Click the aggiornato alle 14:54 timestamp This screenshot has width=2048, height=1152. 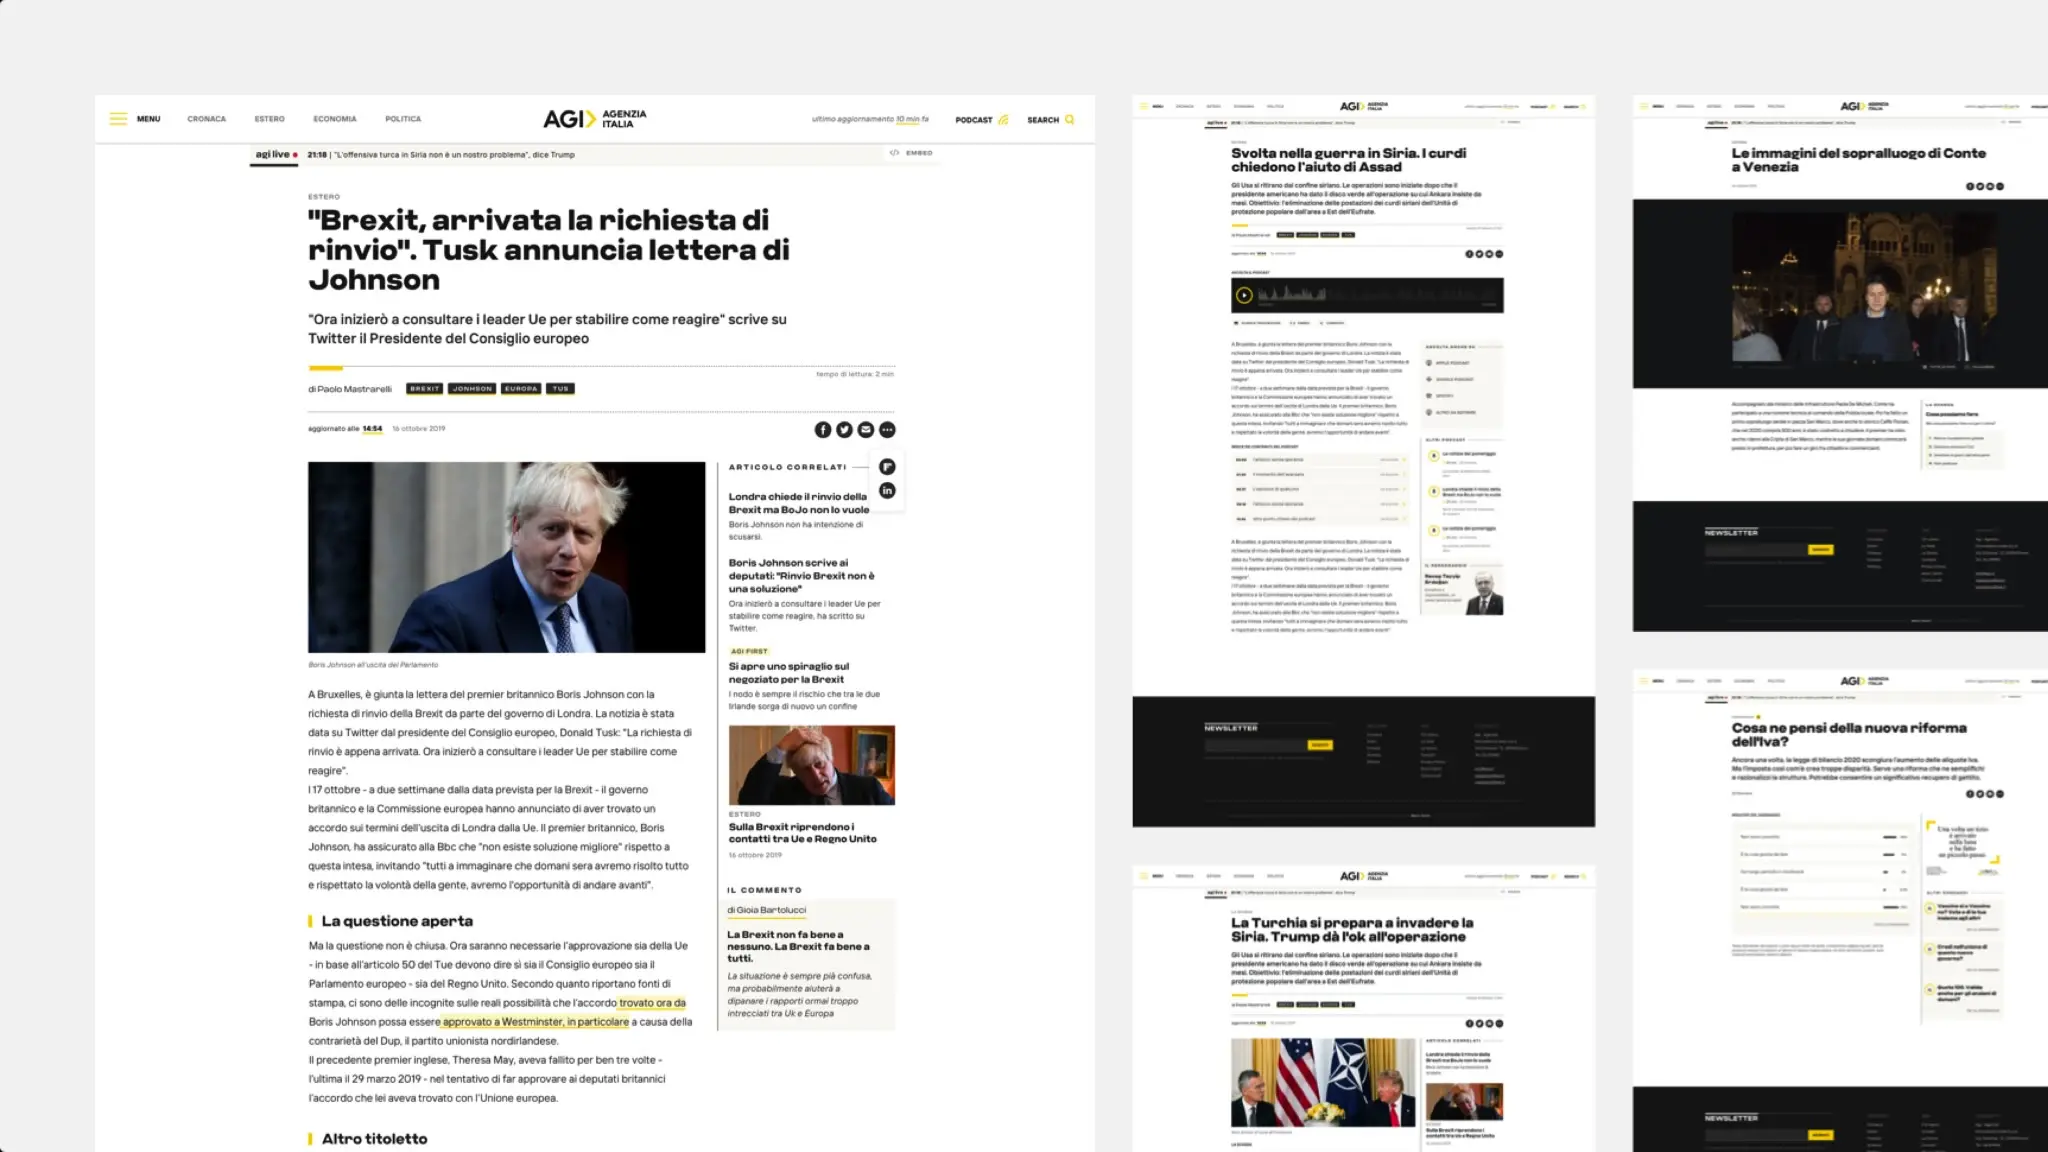click(x=345, y=428)
